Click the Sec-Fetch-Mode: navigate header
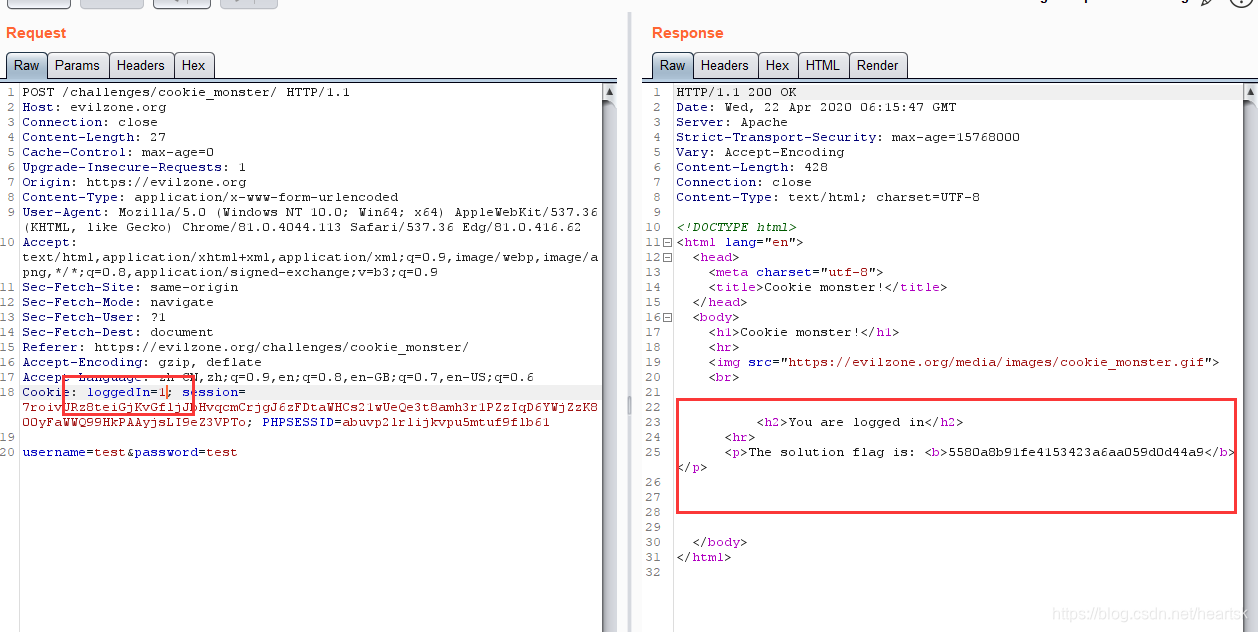This screenshot has height=632, width=1258. (x=118, y=302)
